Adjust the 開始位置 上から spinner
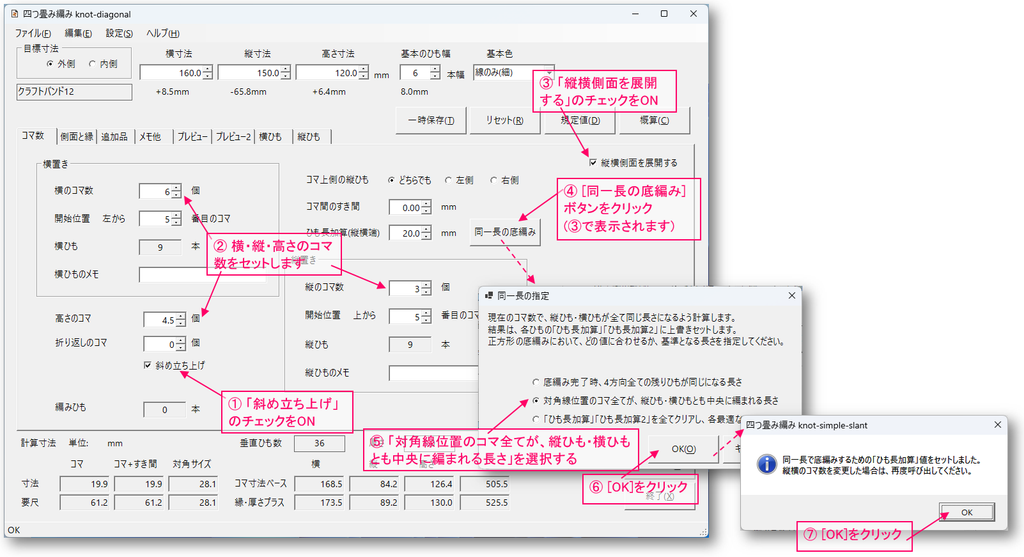The height and width of the screenshot is (557, 1024). [x=426, y=317]
